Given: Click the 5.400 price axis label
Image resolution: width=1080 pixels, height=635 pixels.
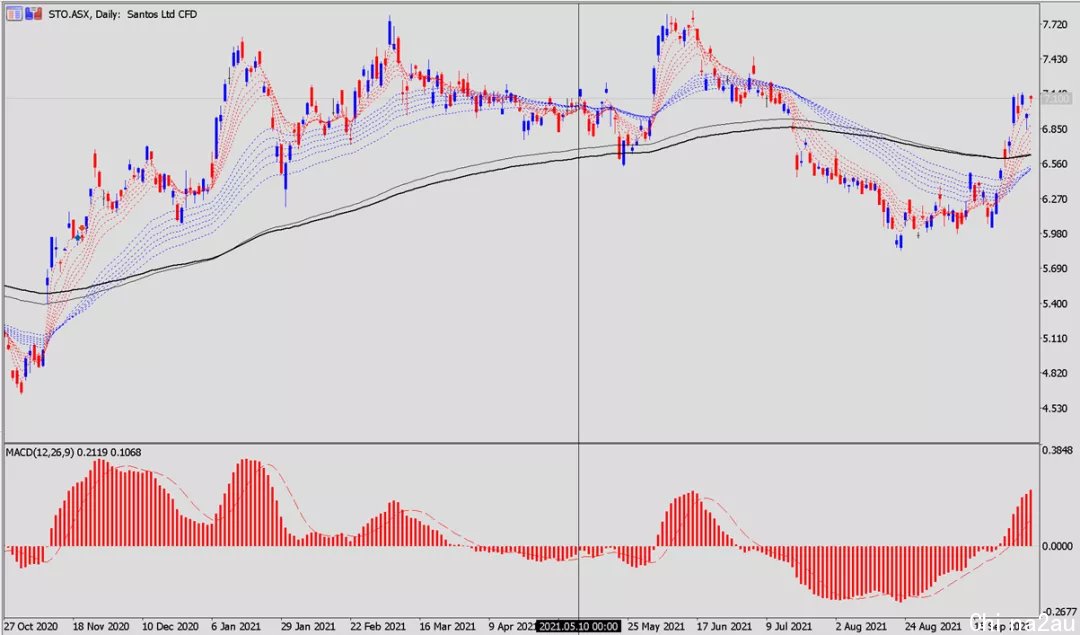Looking at the screenshot, I should tap(1055, 303).
